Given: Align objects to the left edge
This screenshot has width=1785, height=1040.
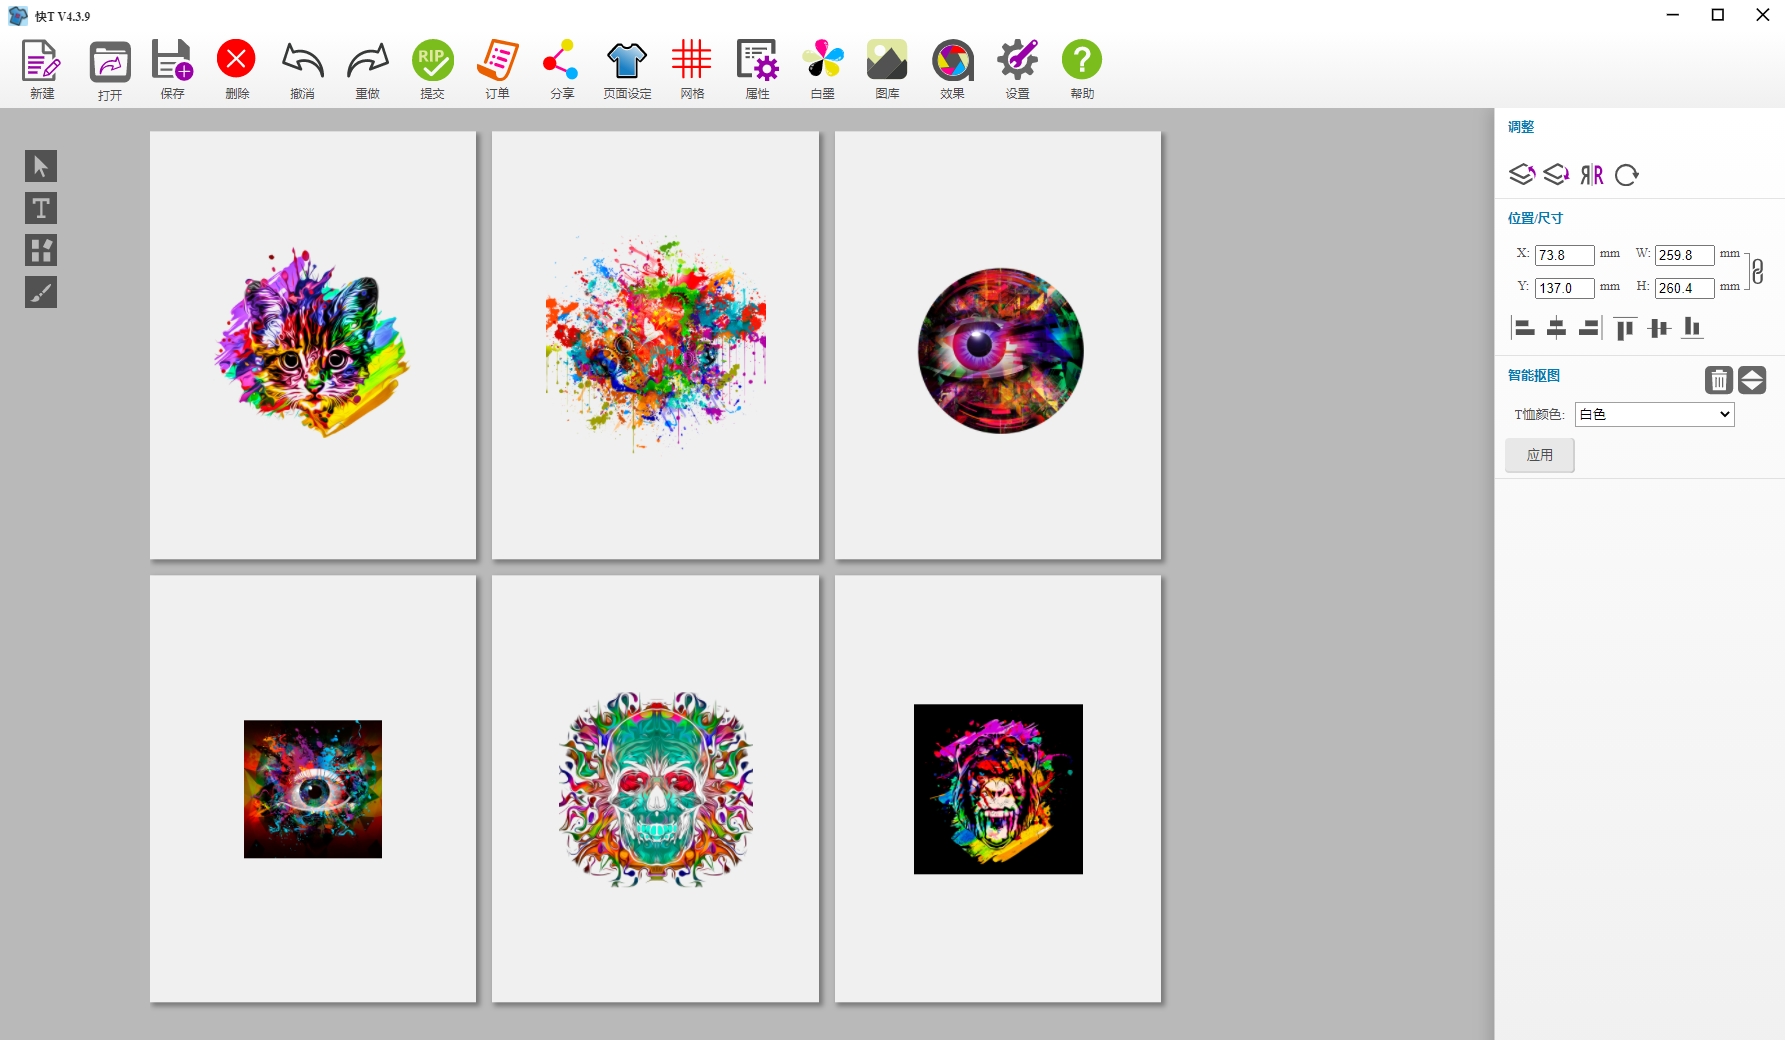Looking at the screenshot, I should pos(1523,328).
